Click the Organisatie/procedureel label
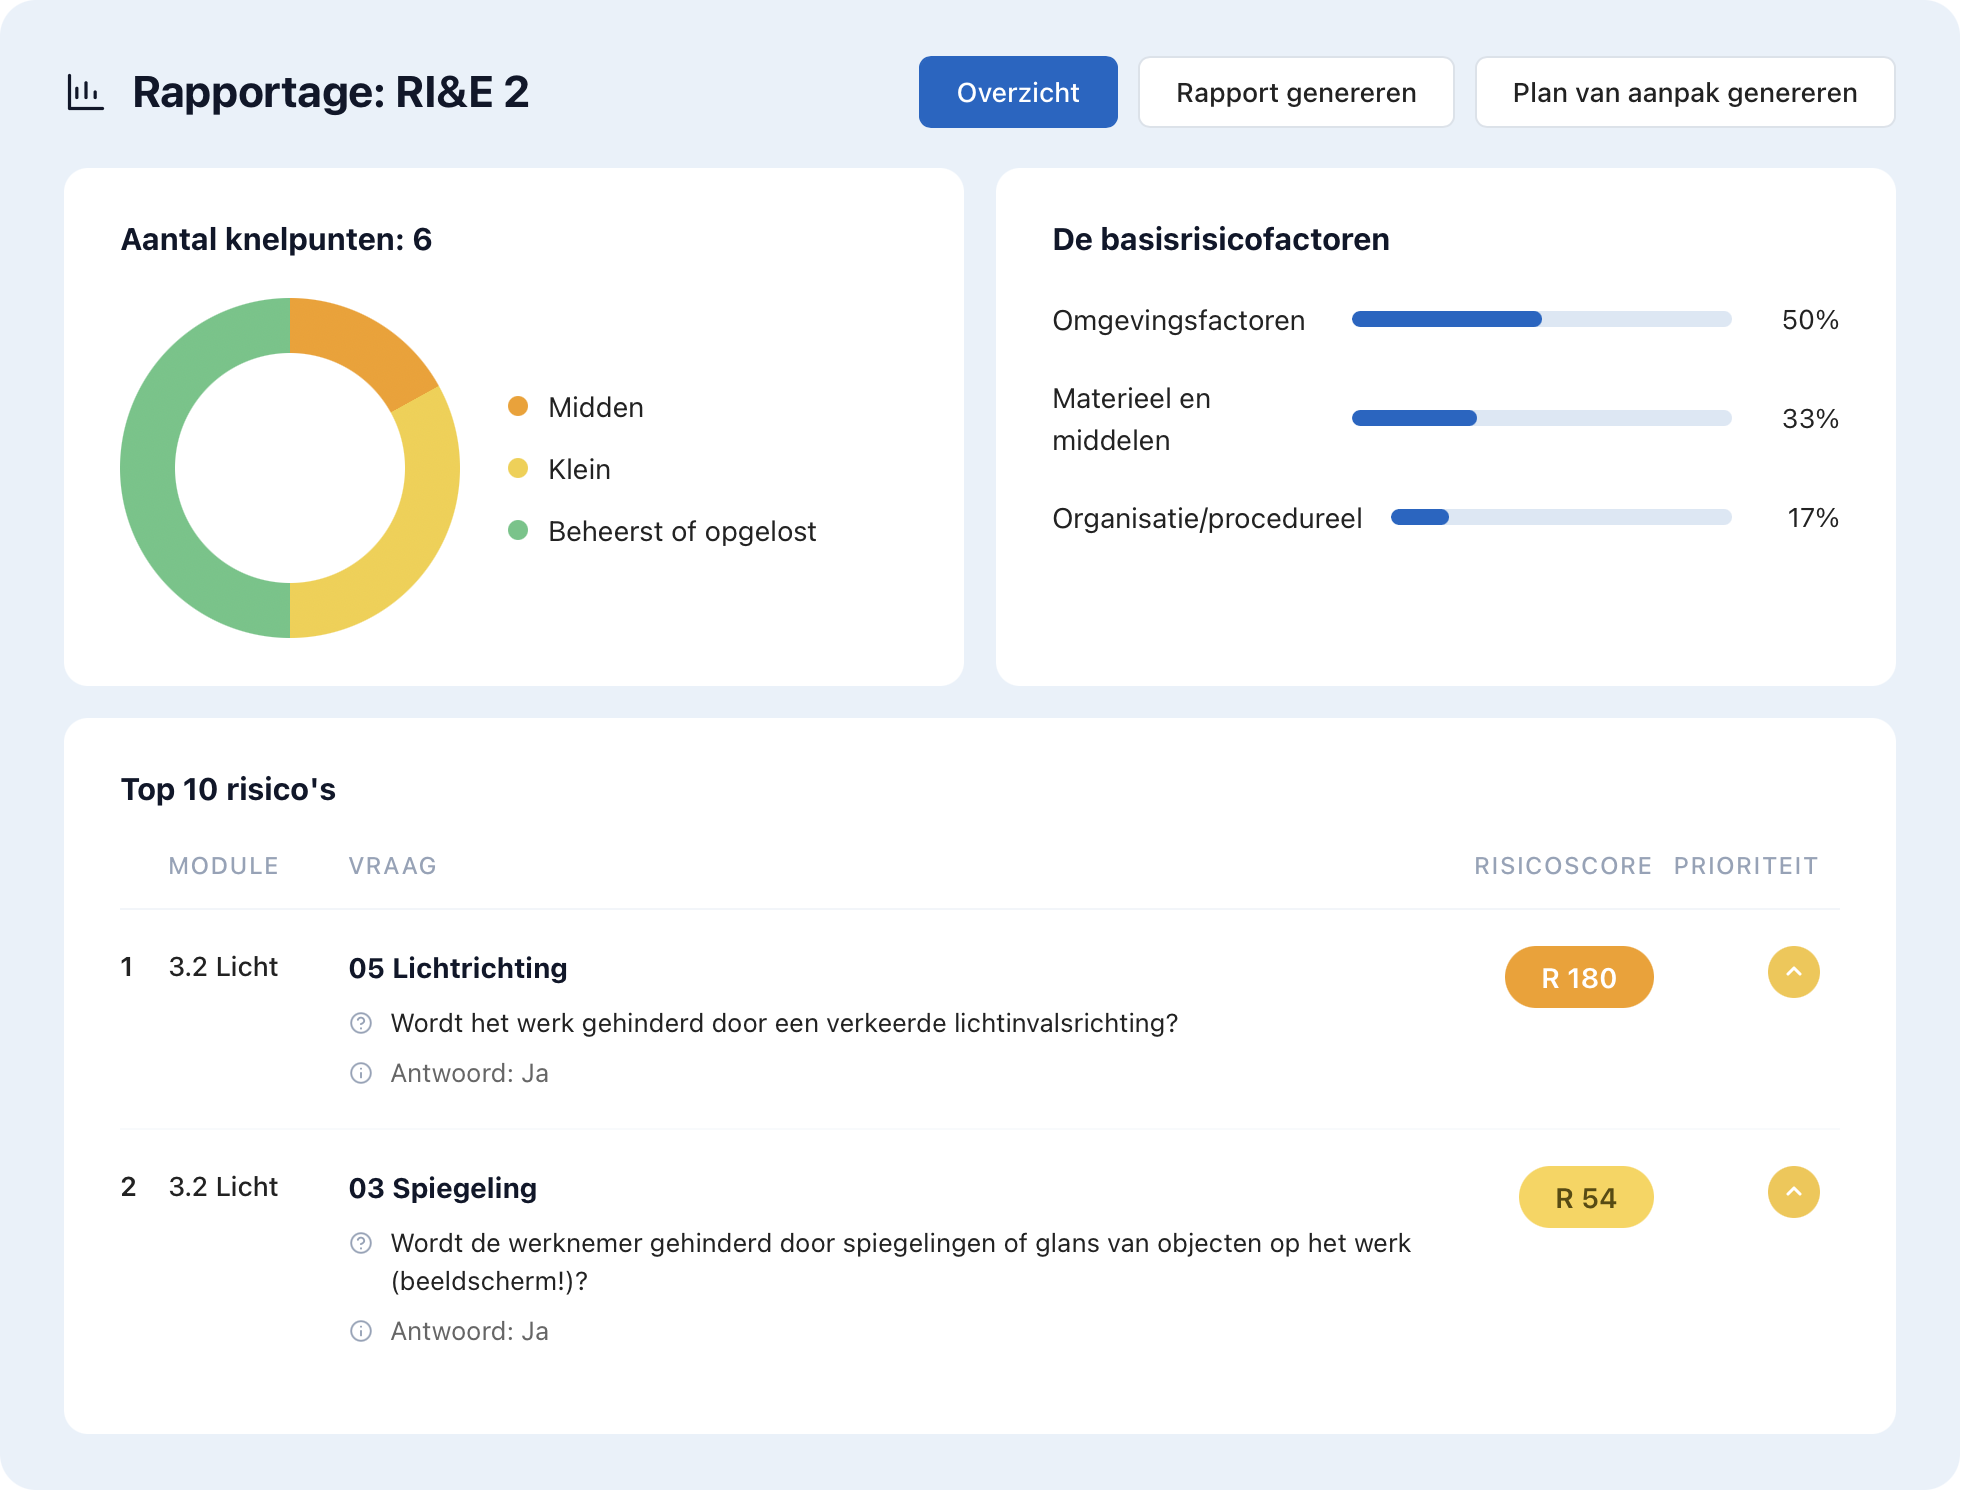This screenshot has height=1494, width=1962. tap(1207, 518)
